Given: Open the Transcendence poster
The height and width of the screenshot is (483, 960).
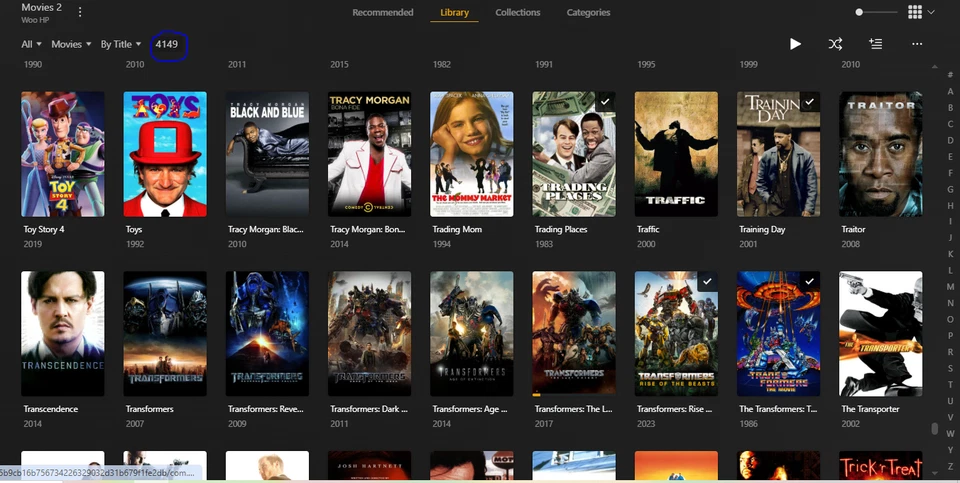Looking at the screenshot, I should [x=62, y=334].
